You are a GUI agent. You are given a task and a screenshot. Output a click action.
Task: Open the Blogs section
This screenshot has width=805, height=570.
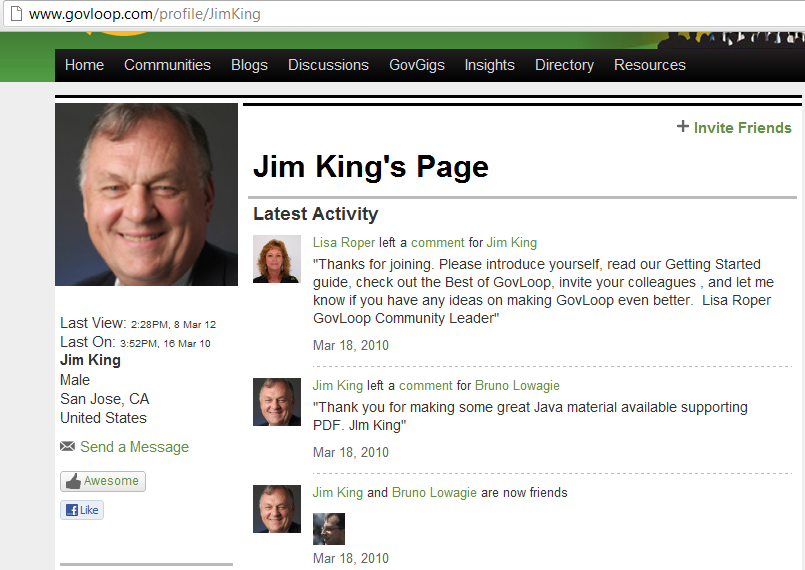pyautogui.click(x=249, y=65)
